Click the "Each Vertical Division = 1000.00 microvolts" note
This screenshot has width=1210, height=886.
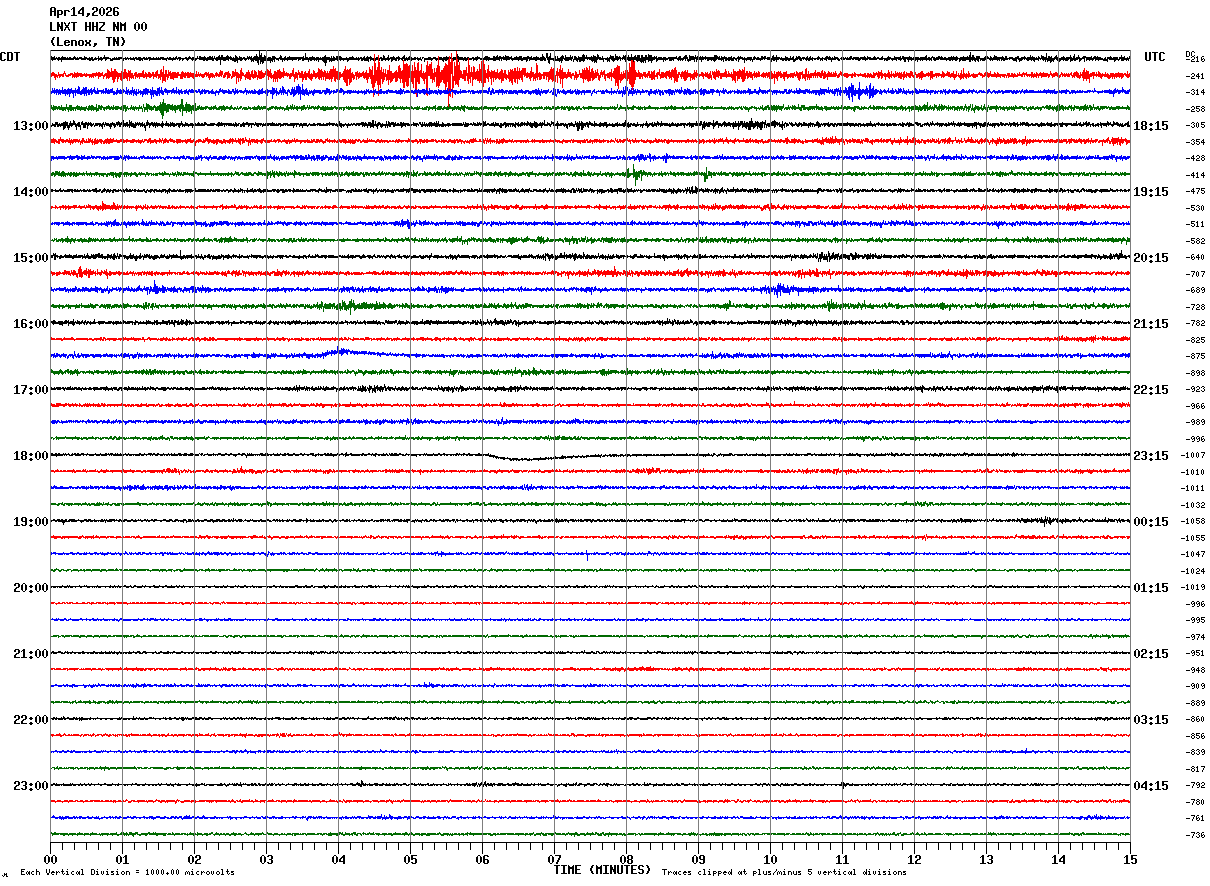(127, 873)
